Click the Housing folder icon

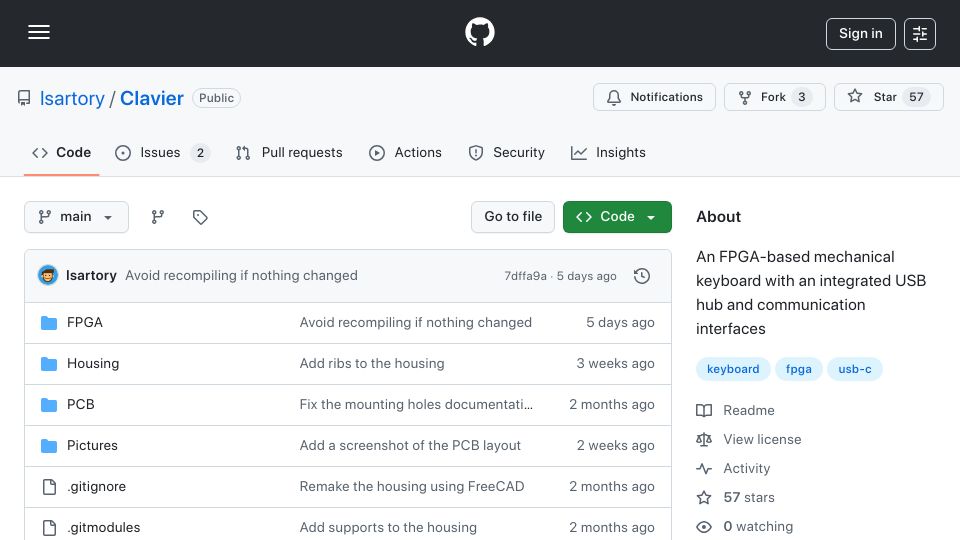click(x=49, y=364)
